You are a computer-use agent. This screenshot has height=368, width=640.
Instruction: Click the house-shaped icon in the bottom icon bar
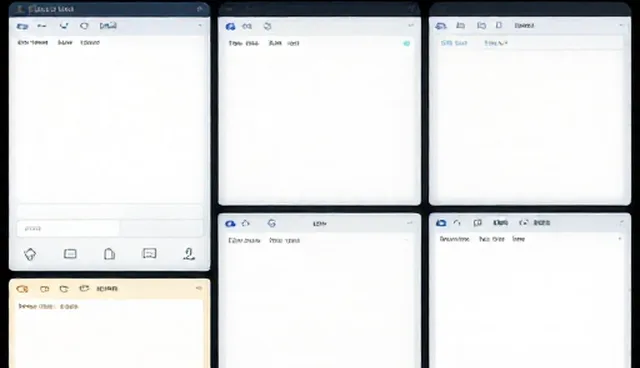click(30, 254)
